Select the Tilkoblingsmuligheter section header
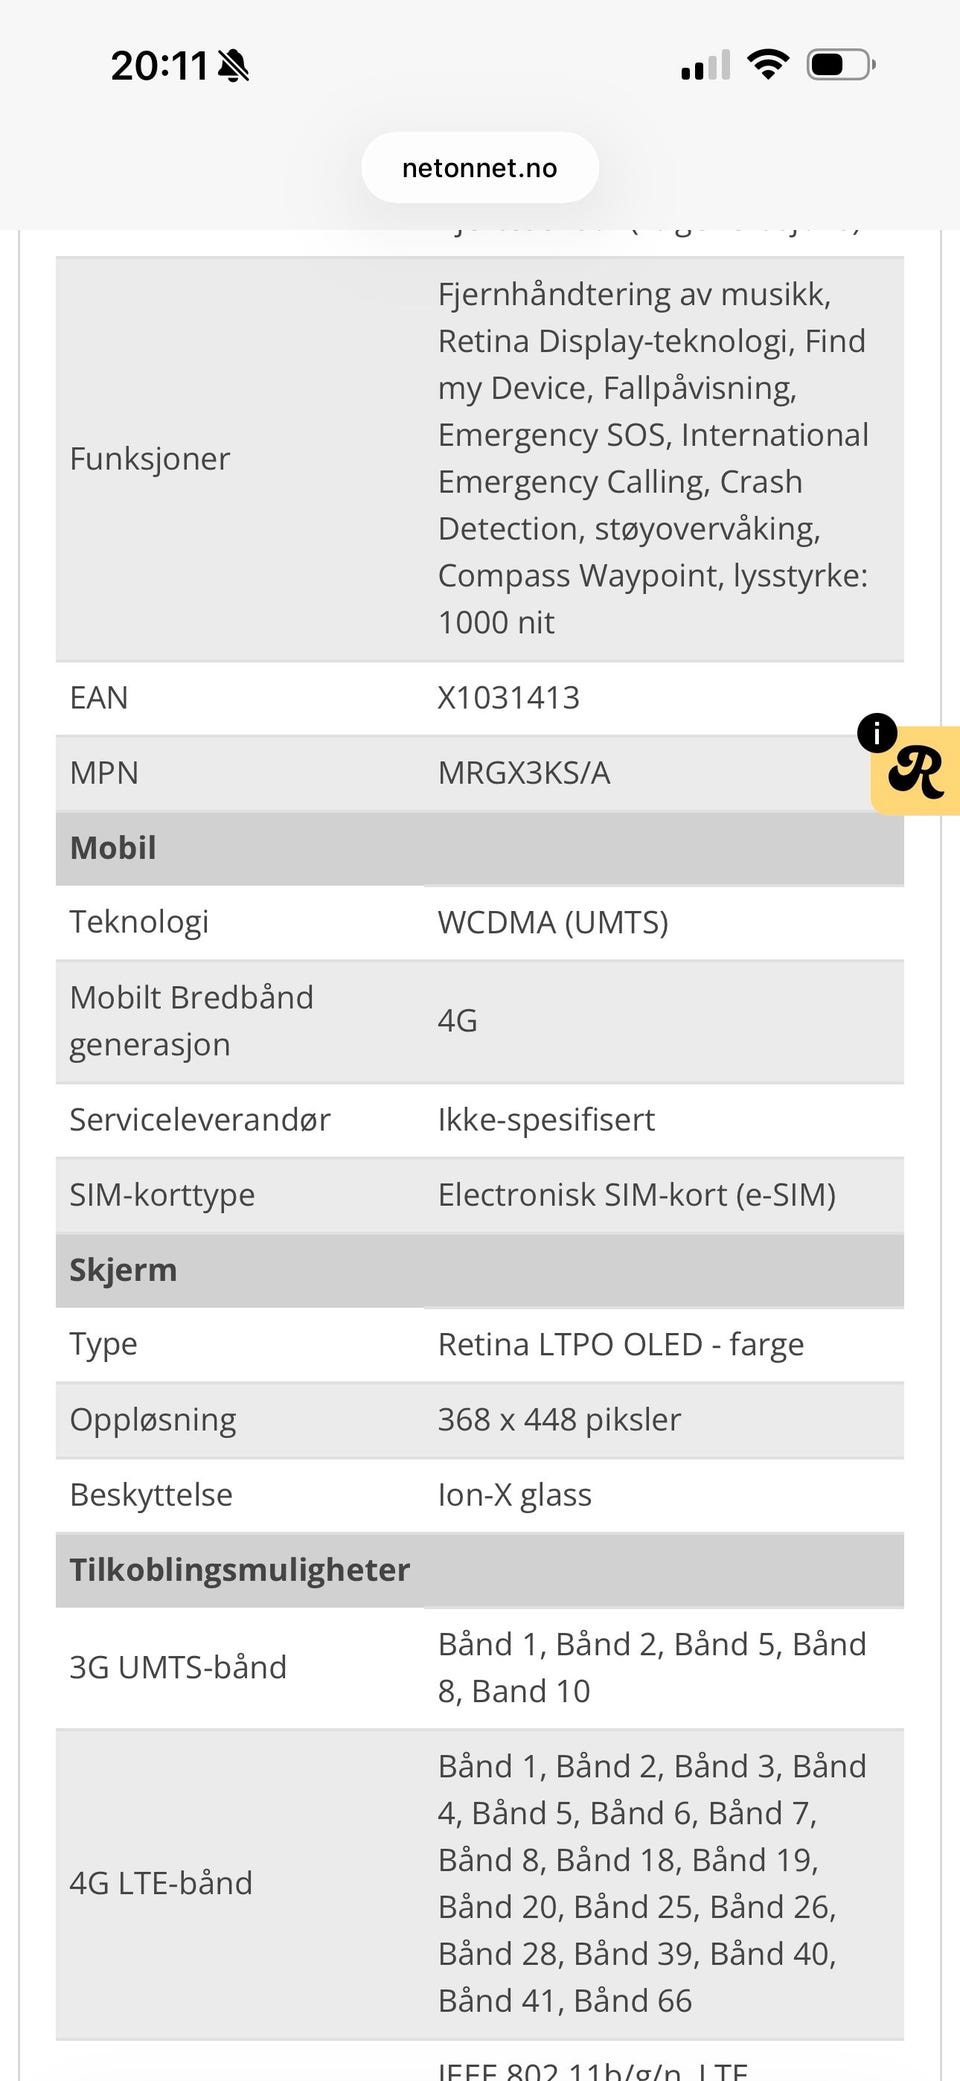This screenshot has width=960, height=2081. tap(480, 1570)
